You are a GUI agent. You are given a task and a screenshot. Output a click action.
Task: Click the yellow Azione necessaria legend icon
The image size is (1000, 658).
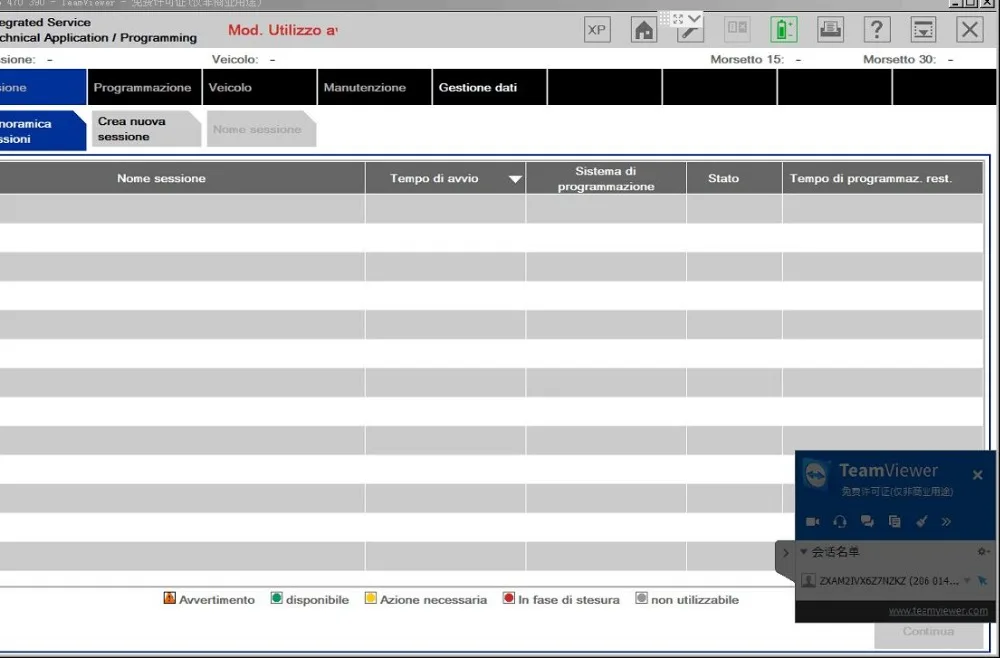tap(371, 598)
